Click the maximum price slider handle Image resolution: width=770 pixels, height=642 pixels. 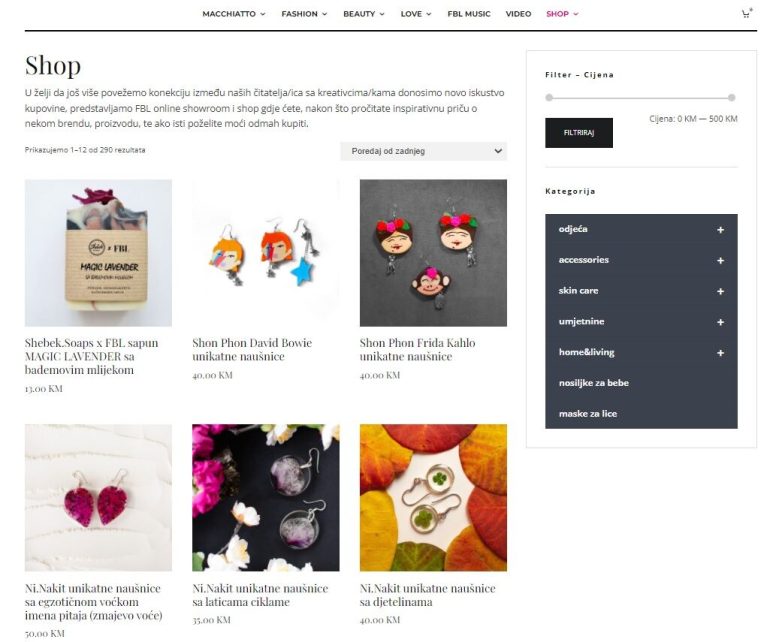732,97
